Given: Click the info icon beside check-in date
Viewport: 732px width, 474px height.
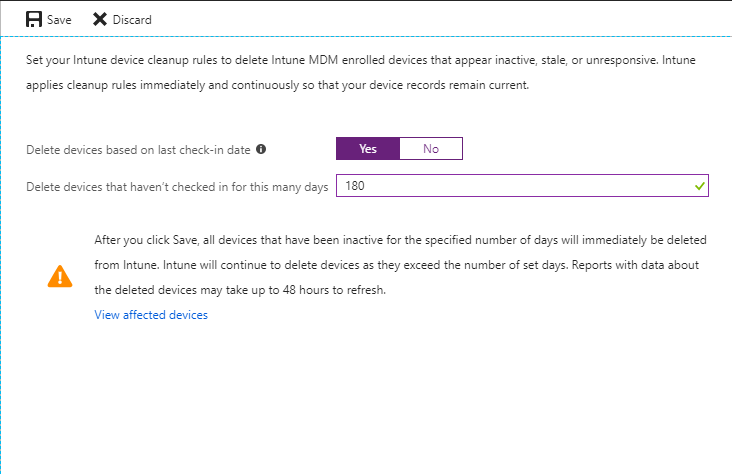Looking at the screenshot, I should (261, 149).
